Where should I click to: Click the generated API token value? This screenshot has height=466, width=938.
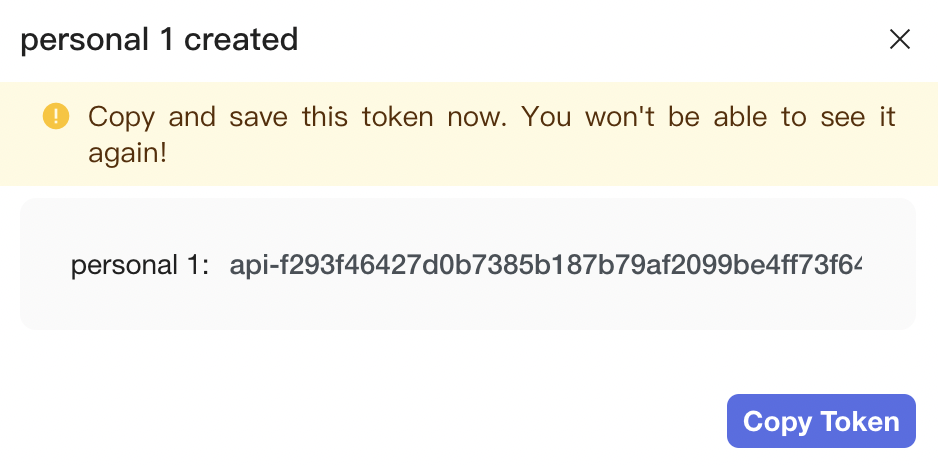coord(545,265)
